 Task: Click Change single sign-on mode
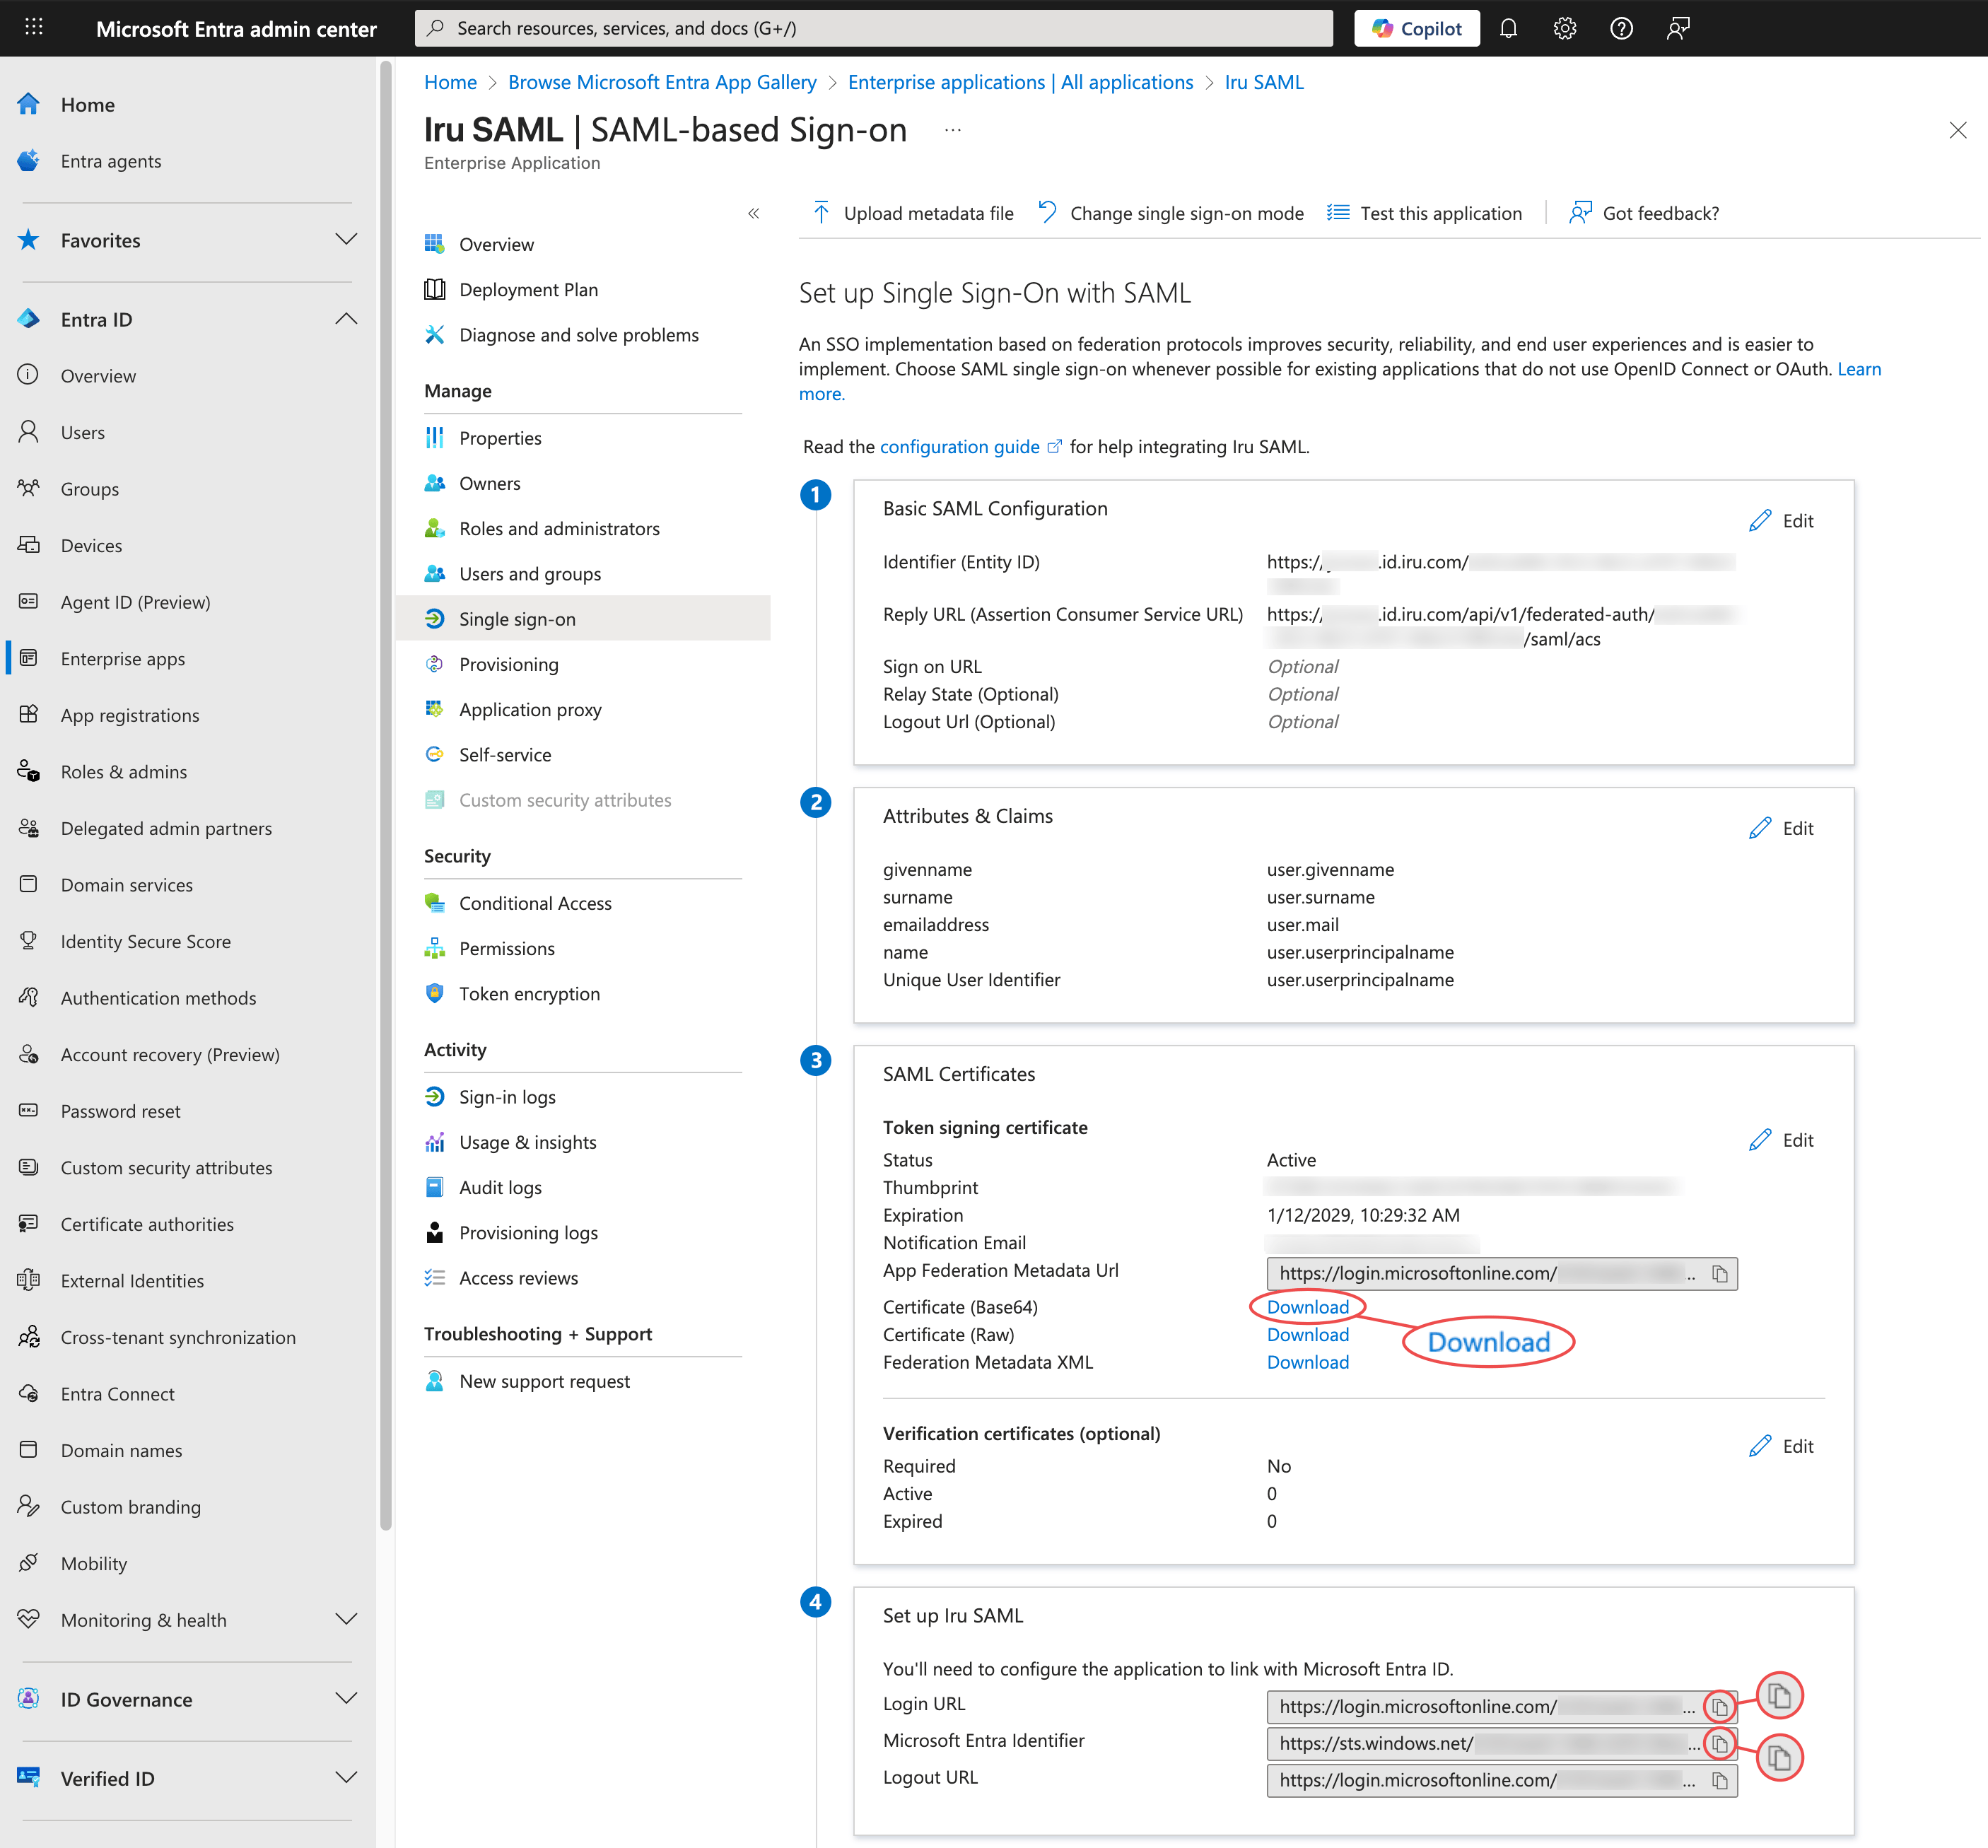[x=1170, y=213]
